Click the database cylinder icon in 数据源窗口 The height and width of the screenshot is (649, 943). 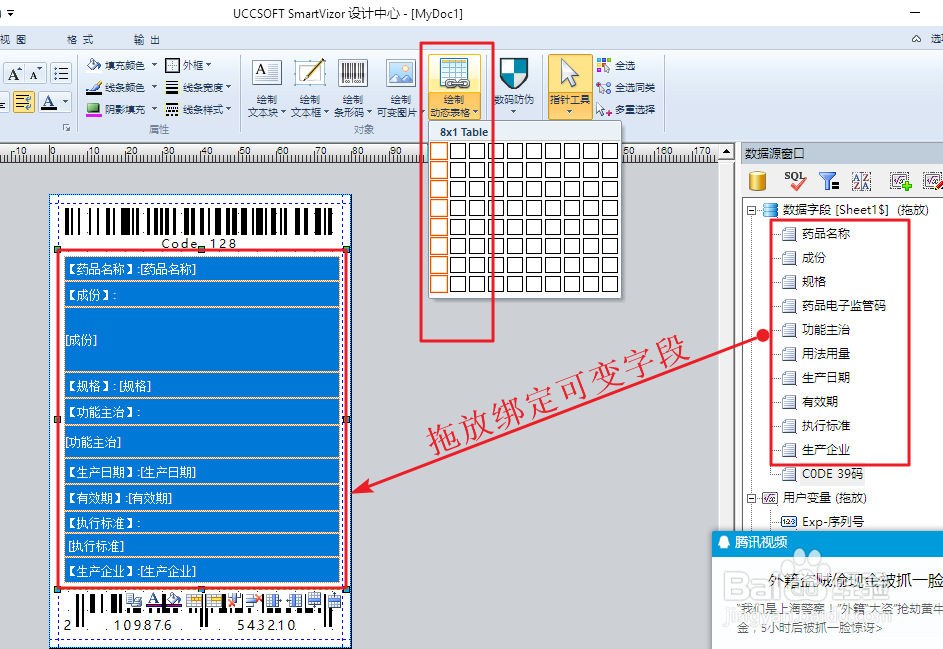(757, 180)
